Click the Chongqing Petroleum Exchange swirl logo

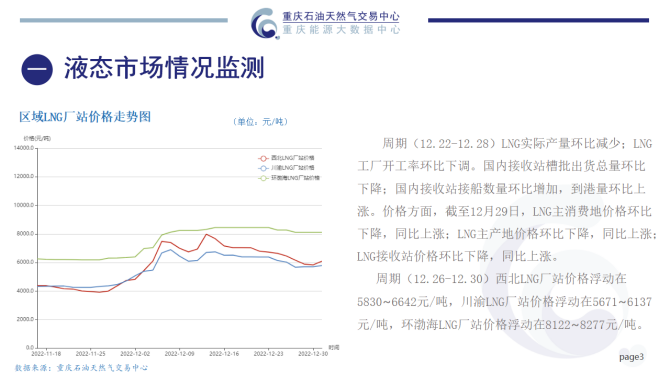click(x=265, y=24)
